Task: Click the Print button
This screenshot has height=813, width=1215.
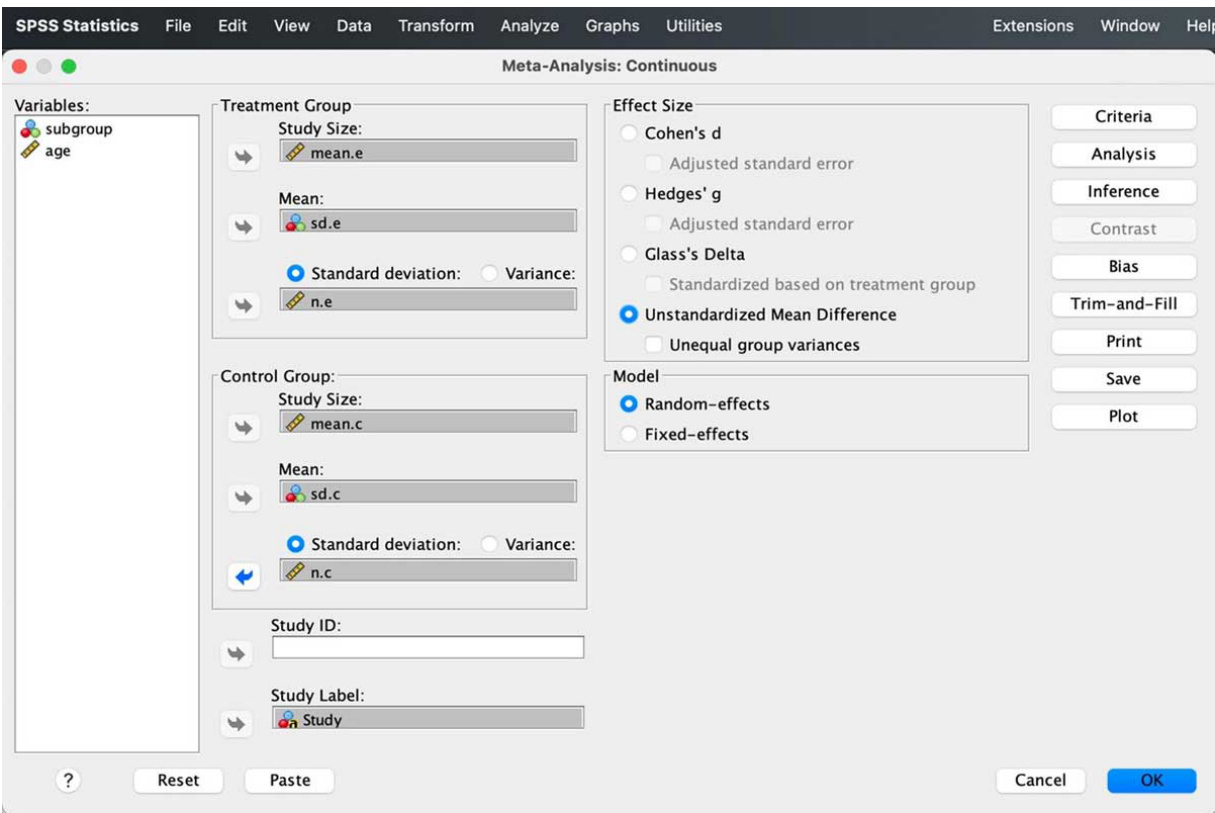Action: [1123, 342]
